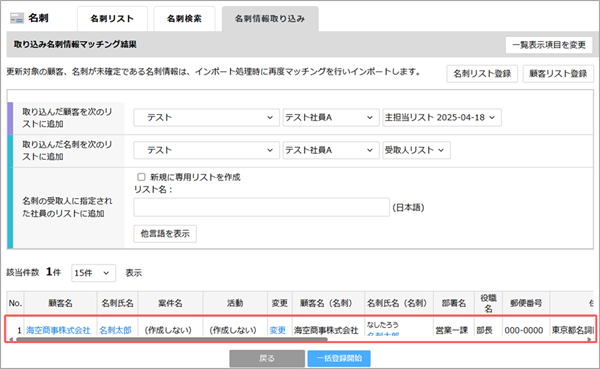Focus the リスト名 Japanese input field

pyautogui.click(x=261, y=207)
